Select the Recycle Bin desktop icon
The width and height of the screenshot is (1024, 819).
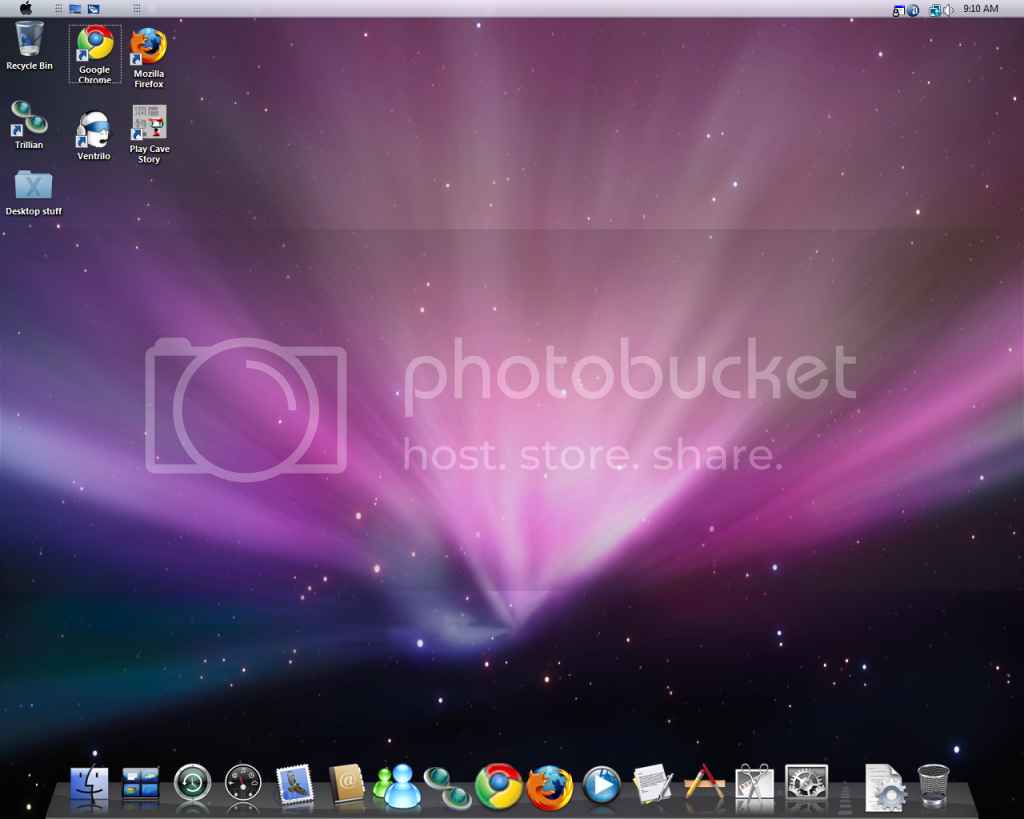(30, 45)
